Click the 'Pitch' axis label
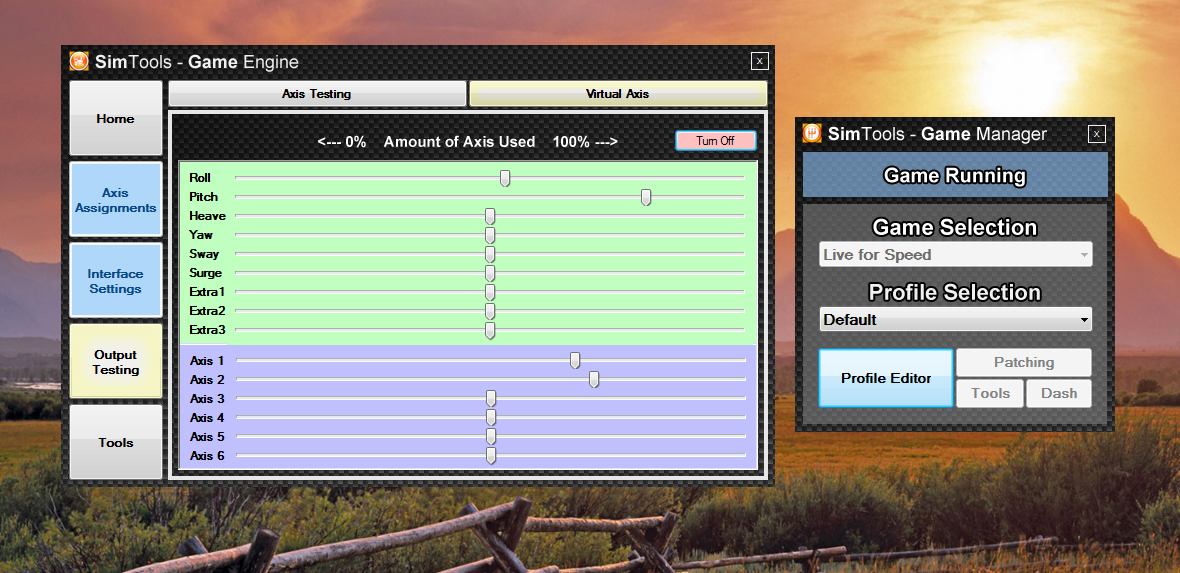Image resolution: width=1180 pixels, height=573 pixels. 204,197
